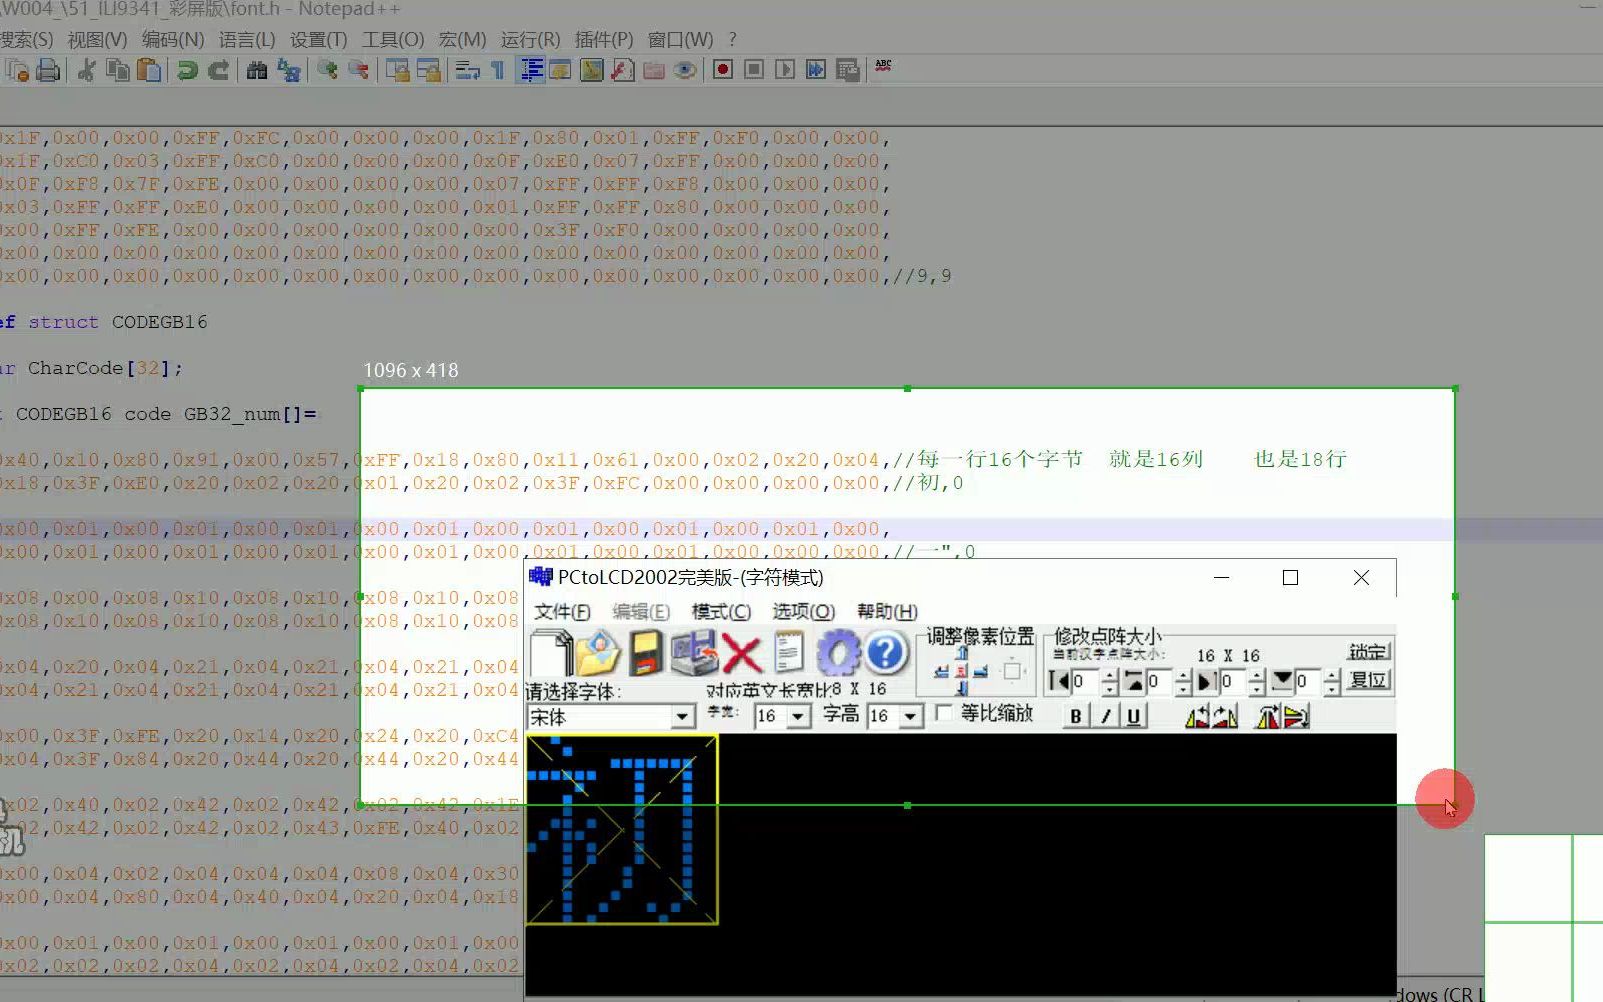
Task: Click the fourth lattice size spinner arrows
Action: (x=1332, y=682)
